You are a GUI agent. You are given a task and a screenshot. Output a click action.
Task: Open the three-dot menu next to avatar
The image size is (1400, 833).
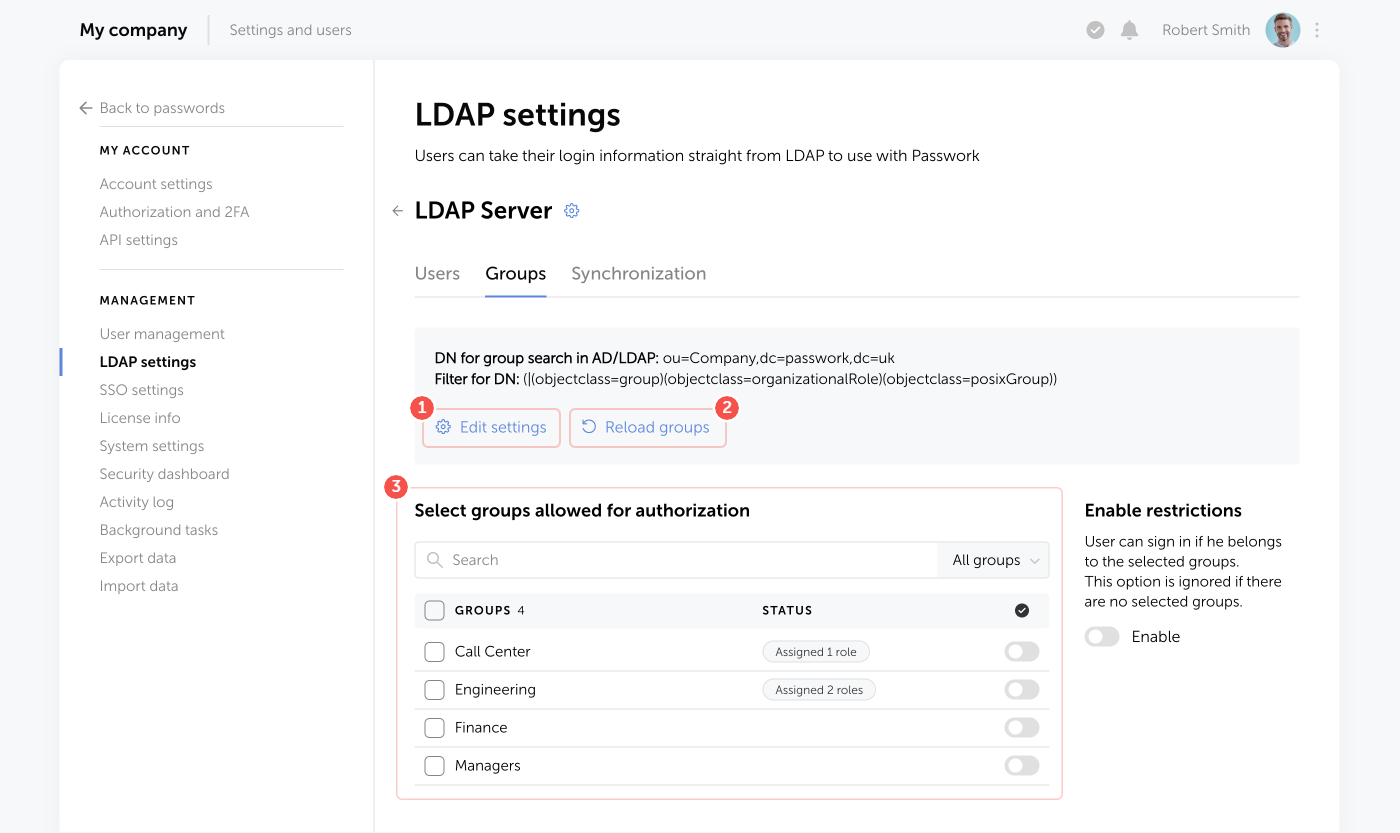[x=1317, y=29]
